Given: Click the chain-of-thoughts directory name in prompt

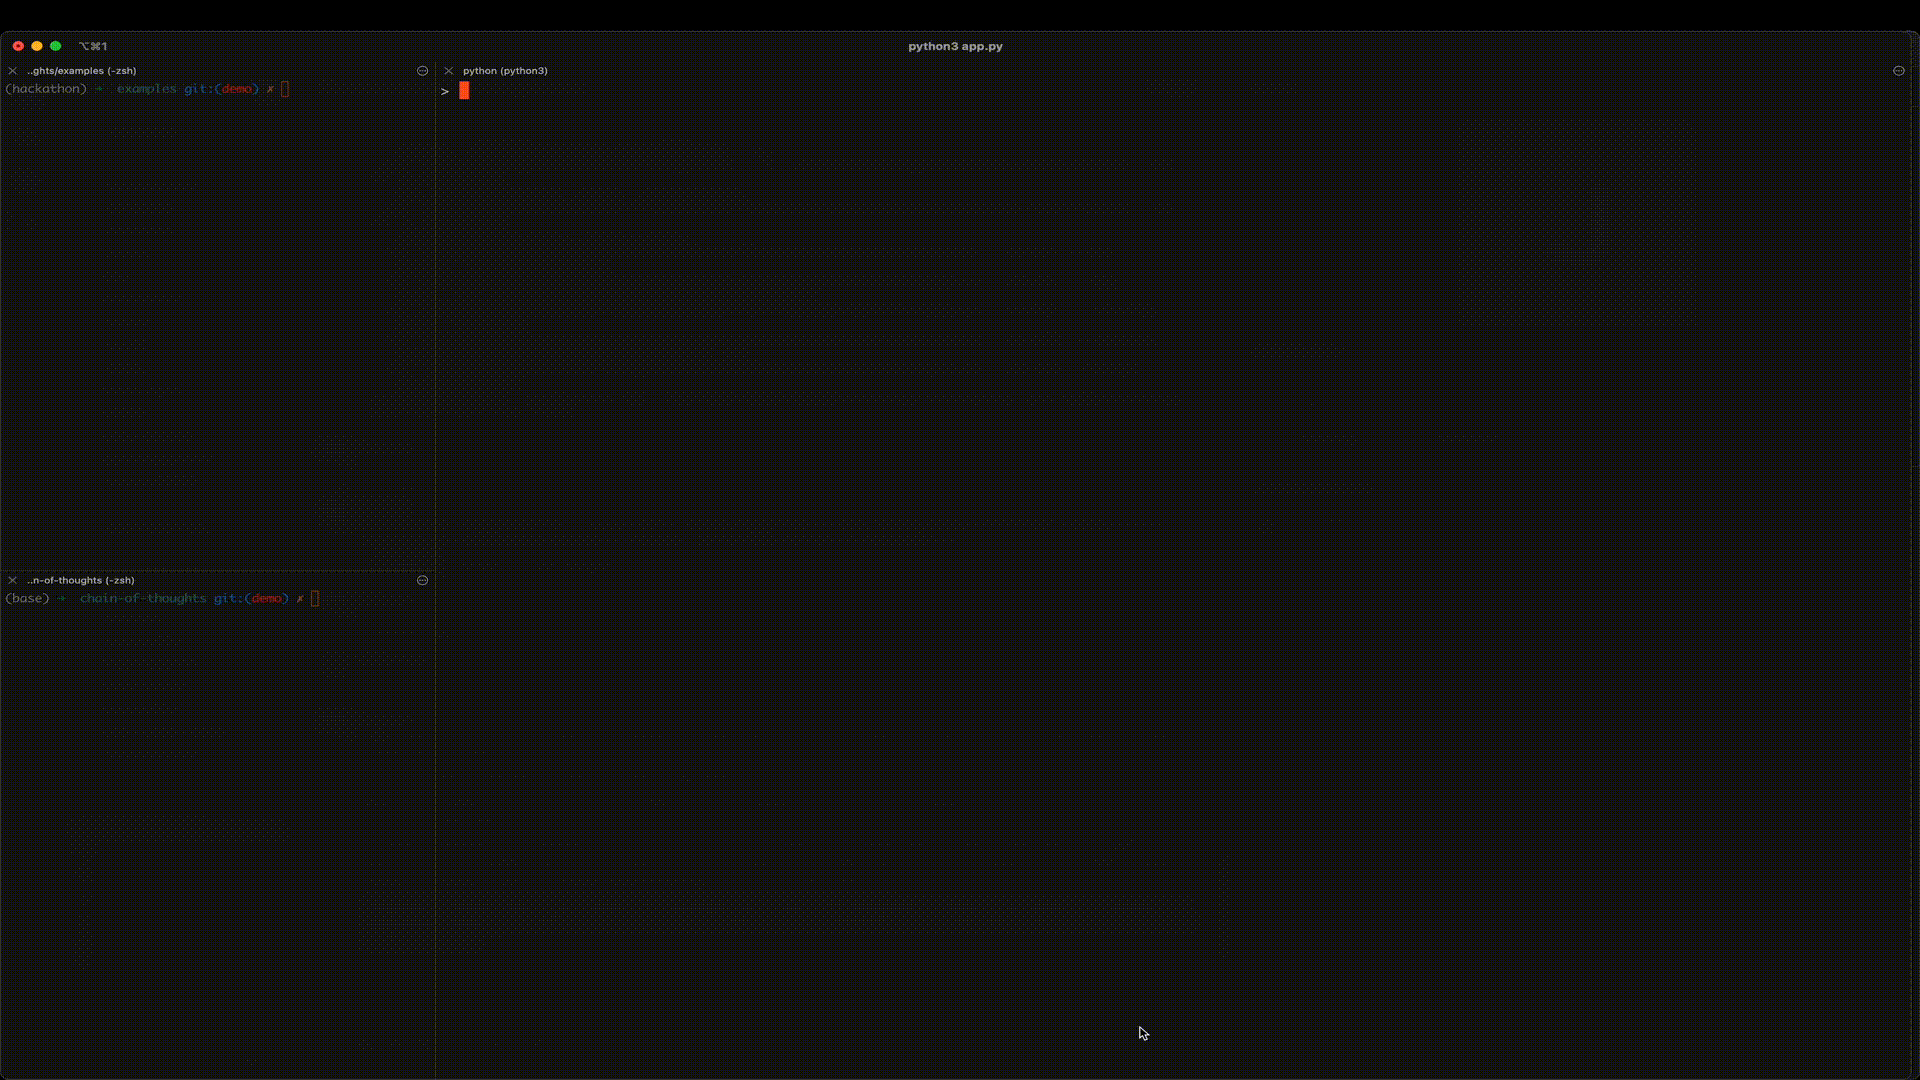Looking at the screenshot, I should pyautogui.click(x=143, y=598).
